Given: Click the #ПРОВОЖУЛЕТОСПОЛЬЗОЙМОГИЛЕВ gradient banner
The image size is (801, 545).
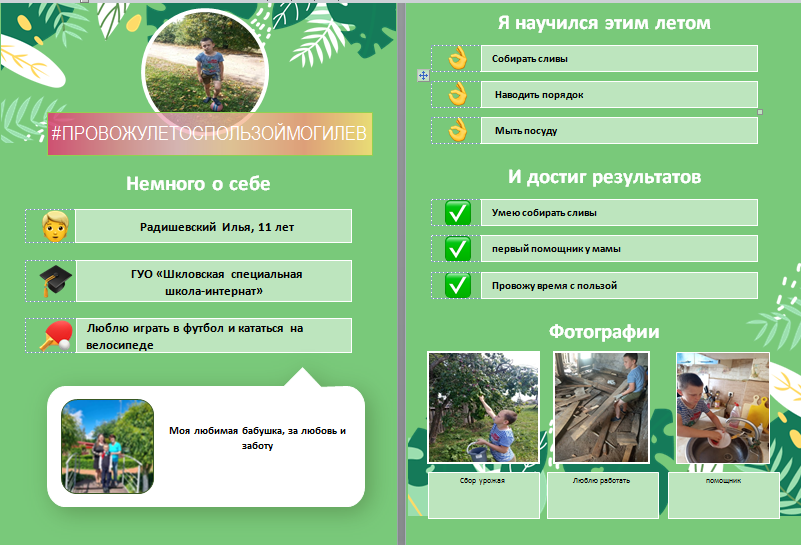Looking at the screenshot, I should 210,134.
